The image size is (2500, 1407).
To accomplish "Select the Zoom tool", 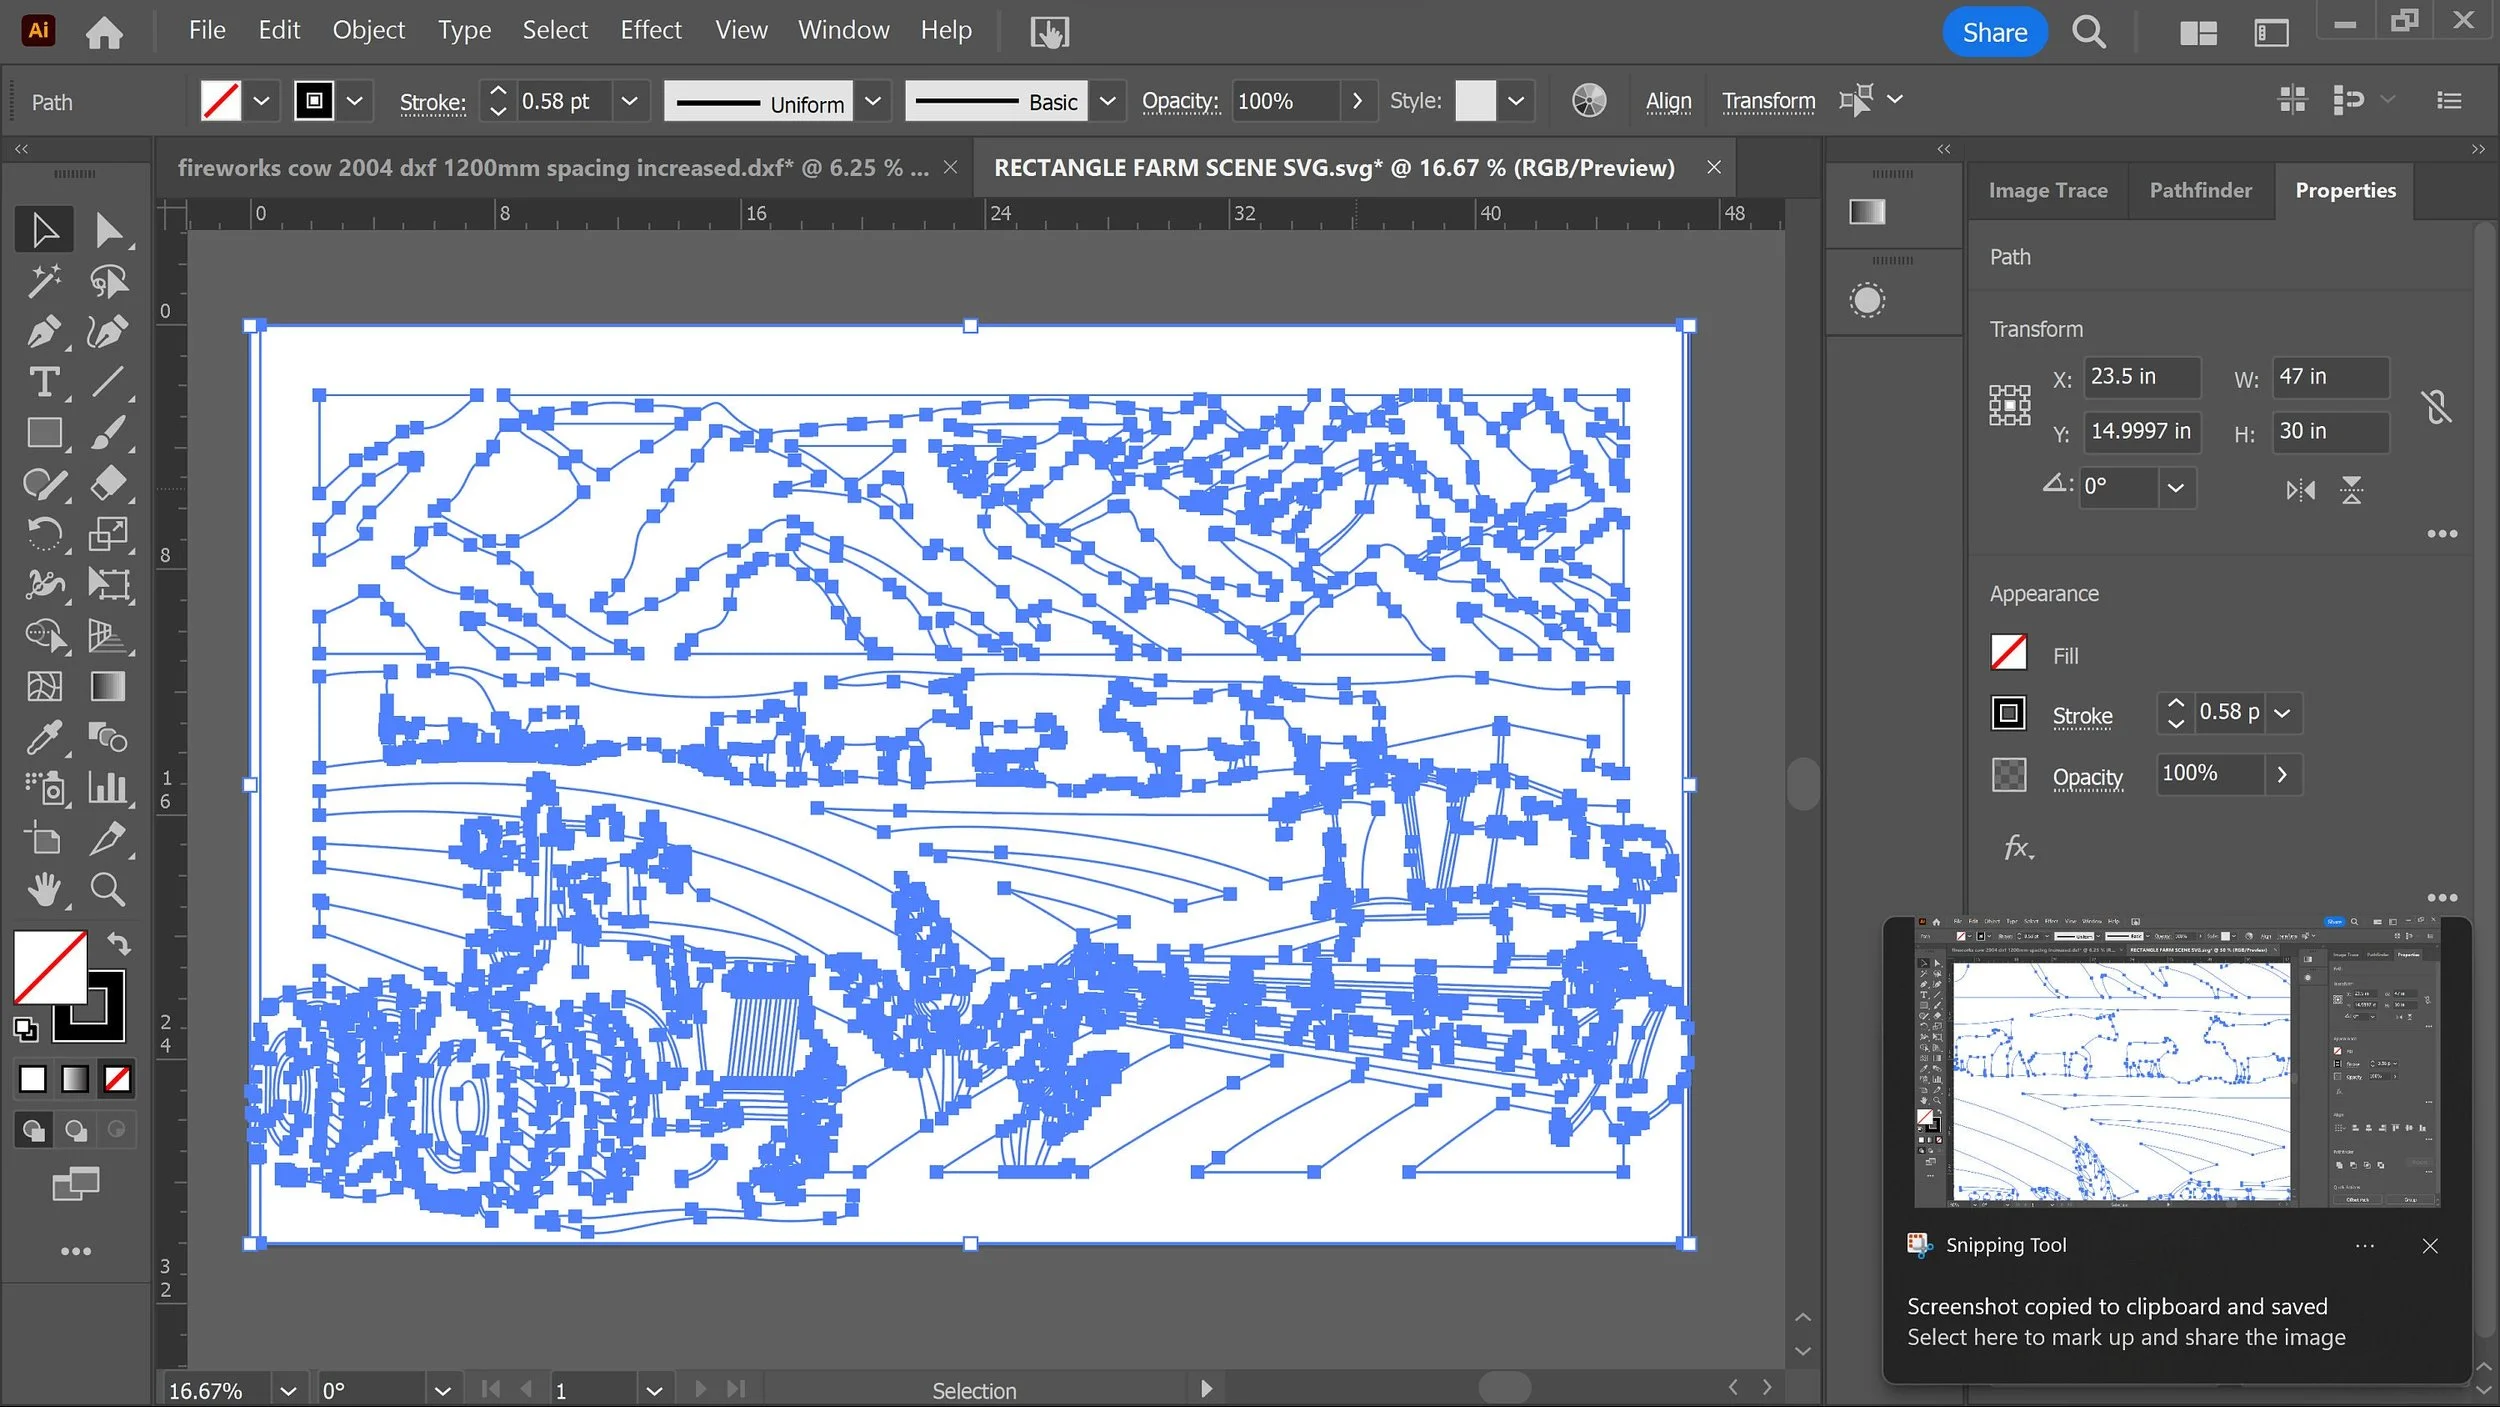I will 107,889.
